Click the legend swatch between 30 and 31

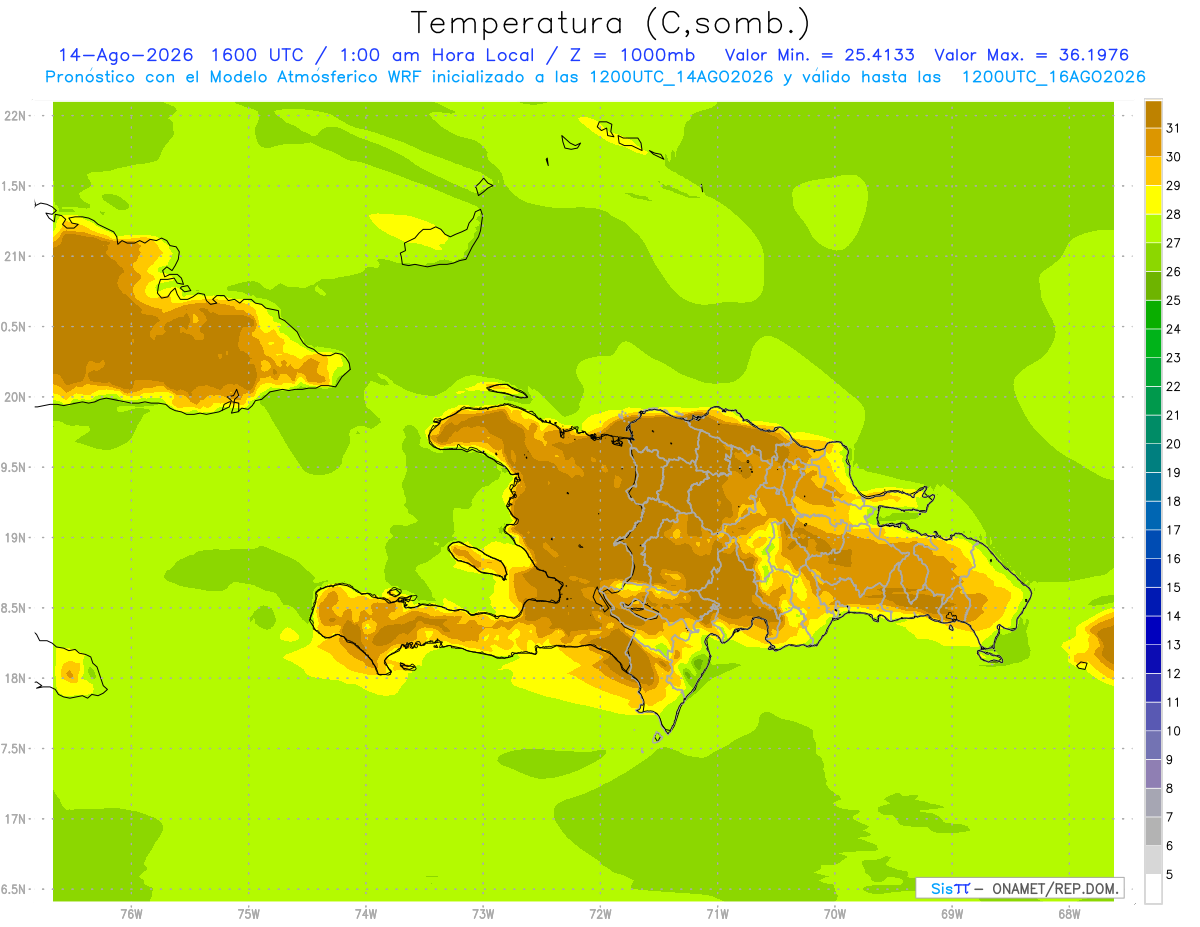1153,141
